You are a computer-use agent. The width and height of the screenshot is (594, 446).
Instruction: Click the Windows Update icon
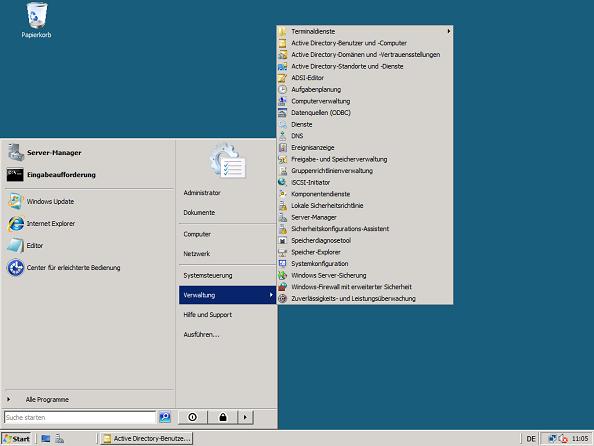pos(16,202)
